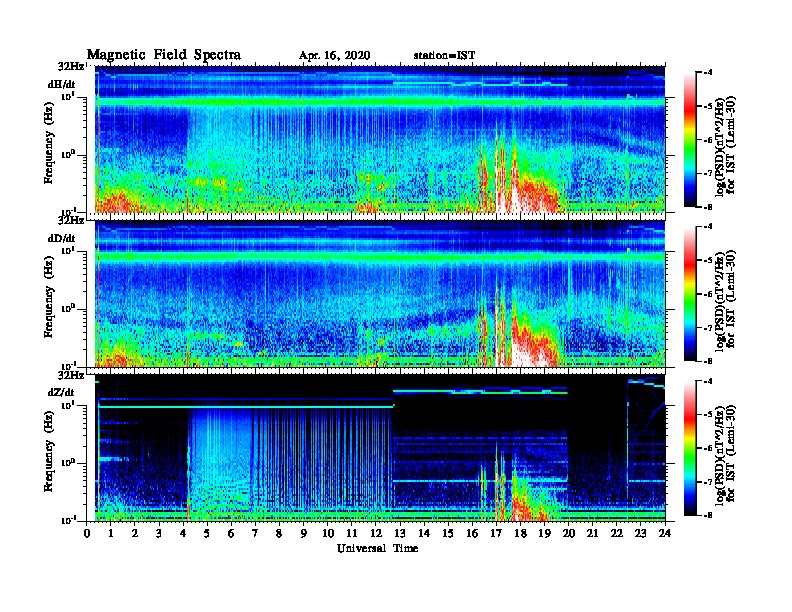Click the "Frequency (Hz)" label of dH/dt panel
Screen dimensions: 792x612
(x=48, y=143)
